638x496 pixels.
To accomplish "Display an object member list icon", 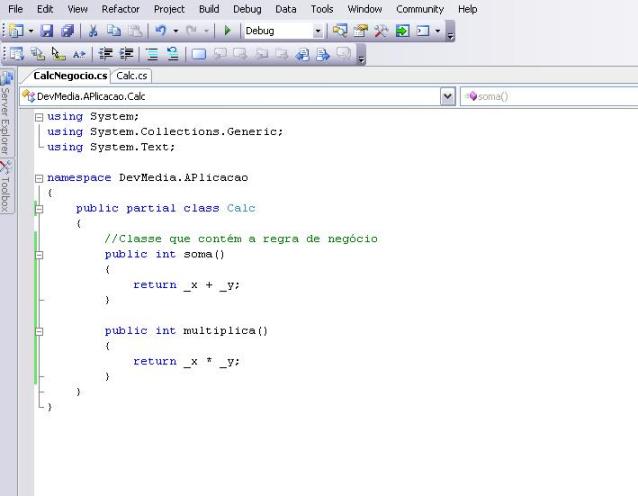I will (x=16, y=54).
